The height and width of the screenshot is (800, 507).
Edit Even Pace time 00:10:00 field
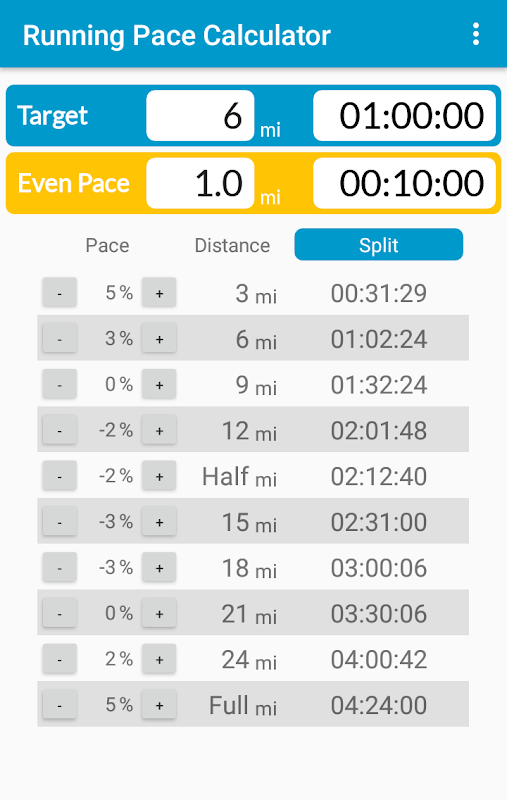[x=404, y=183]
